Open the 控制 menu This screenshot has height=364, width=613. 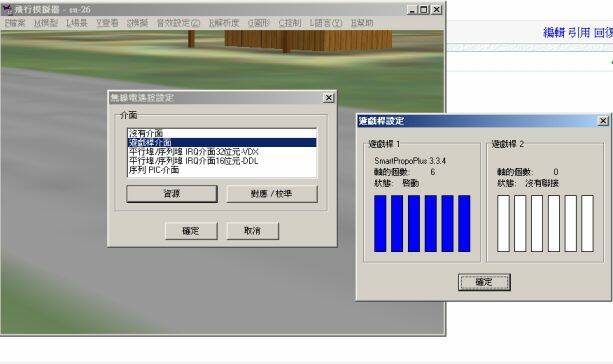coord(290,23)
